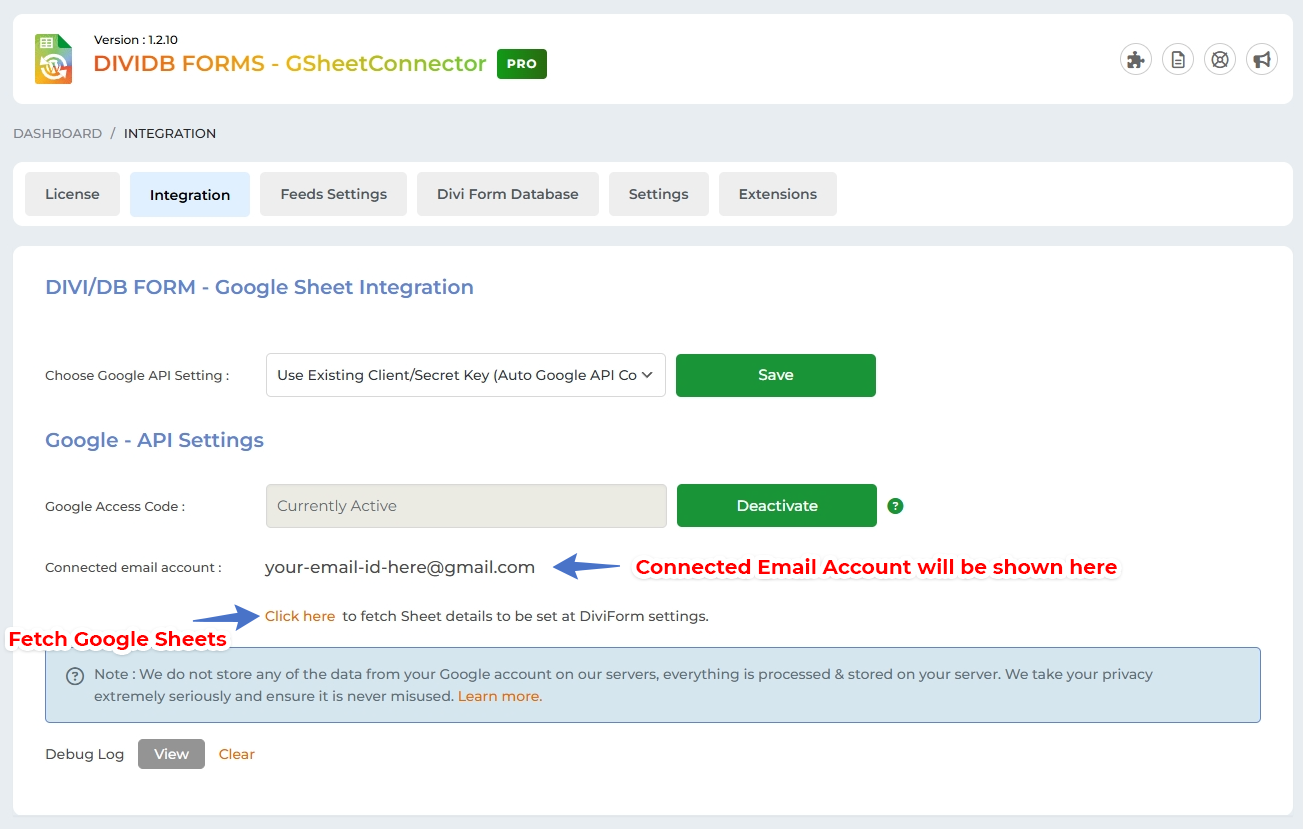Open the documentation page icon
This screenshot has height=829, width=1303.
tap(1177, 60)
